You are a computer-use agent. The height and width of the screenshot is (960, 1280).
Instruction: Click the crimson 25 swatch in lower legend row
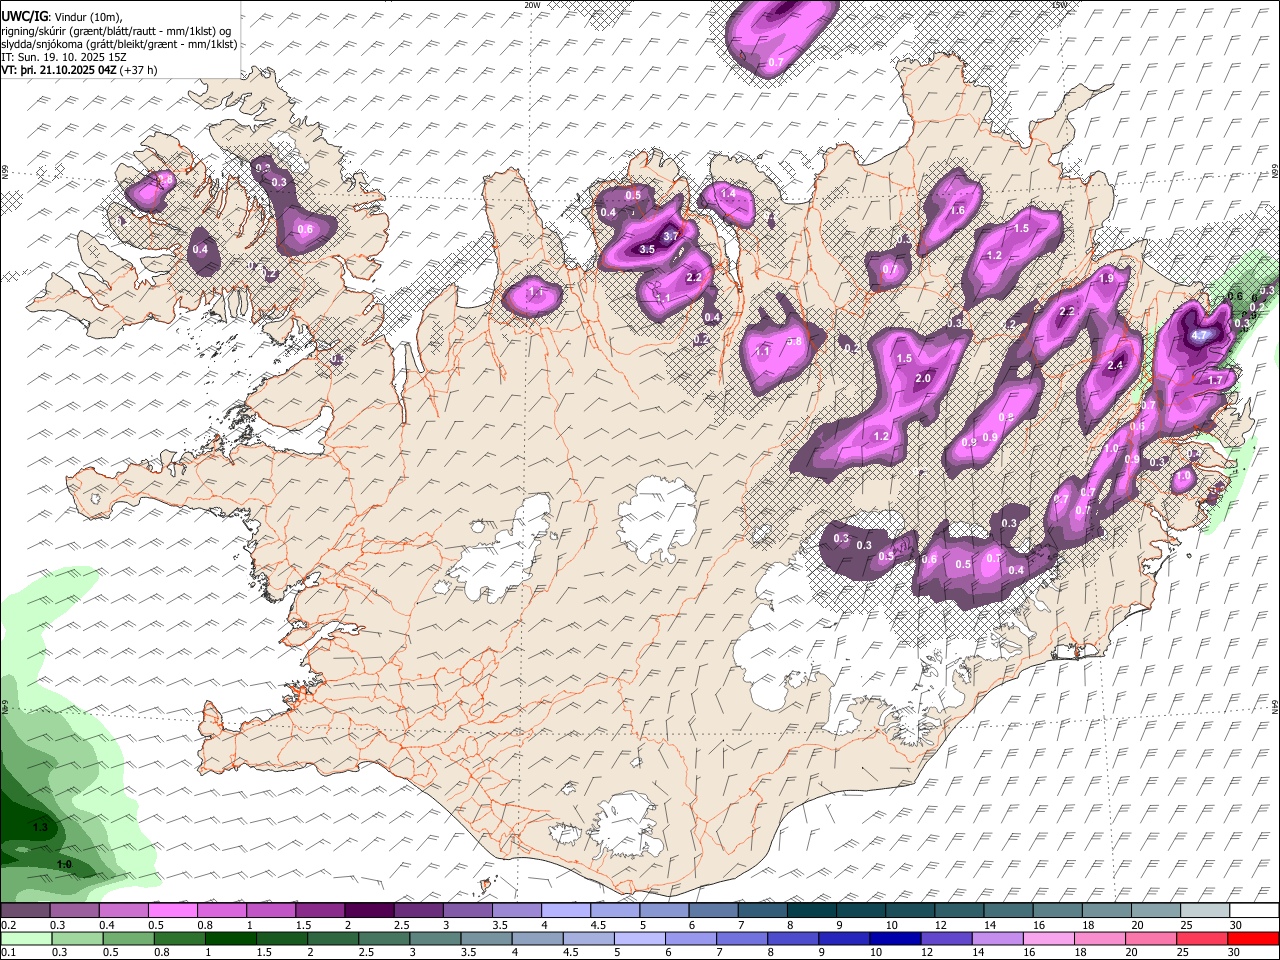coord(1202,938)
